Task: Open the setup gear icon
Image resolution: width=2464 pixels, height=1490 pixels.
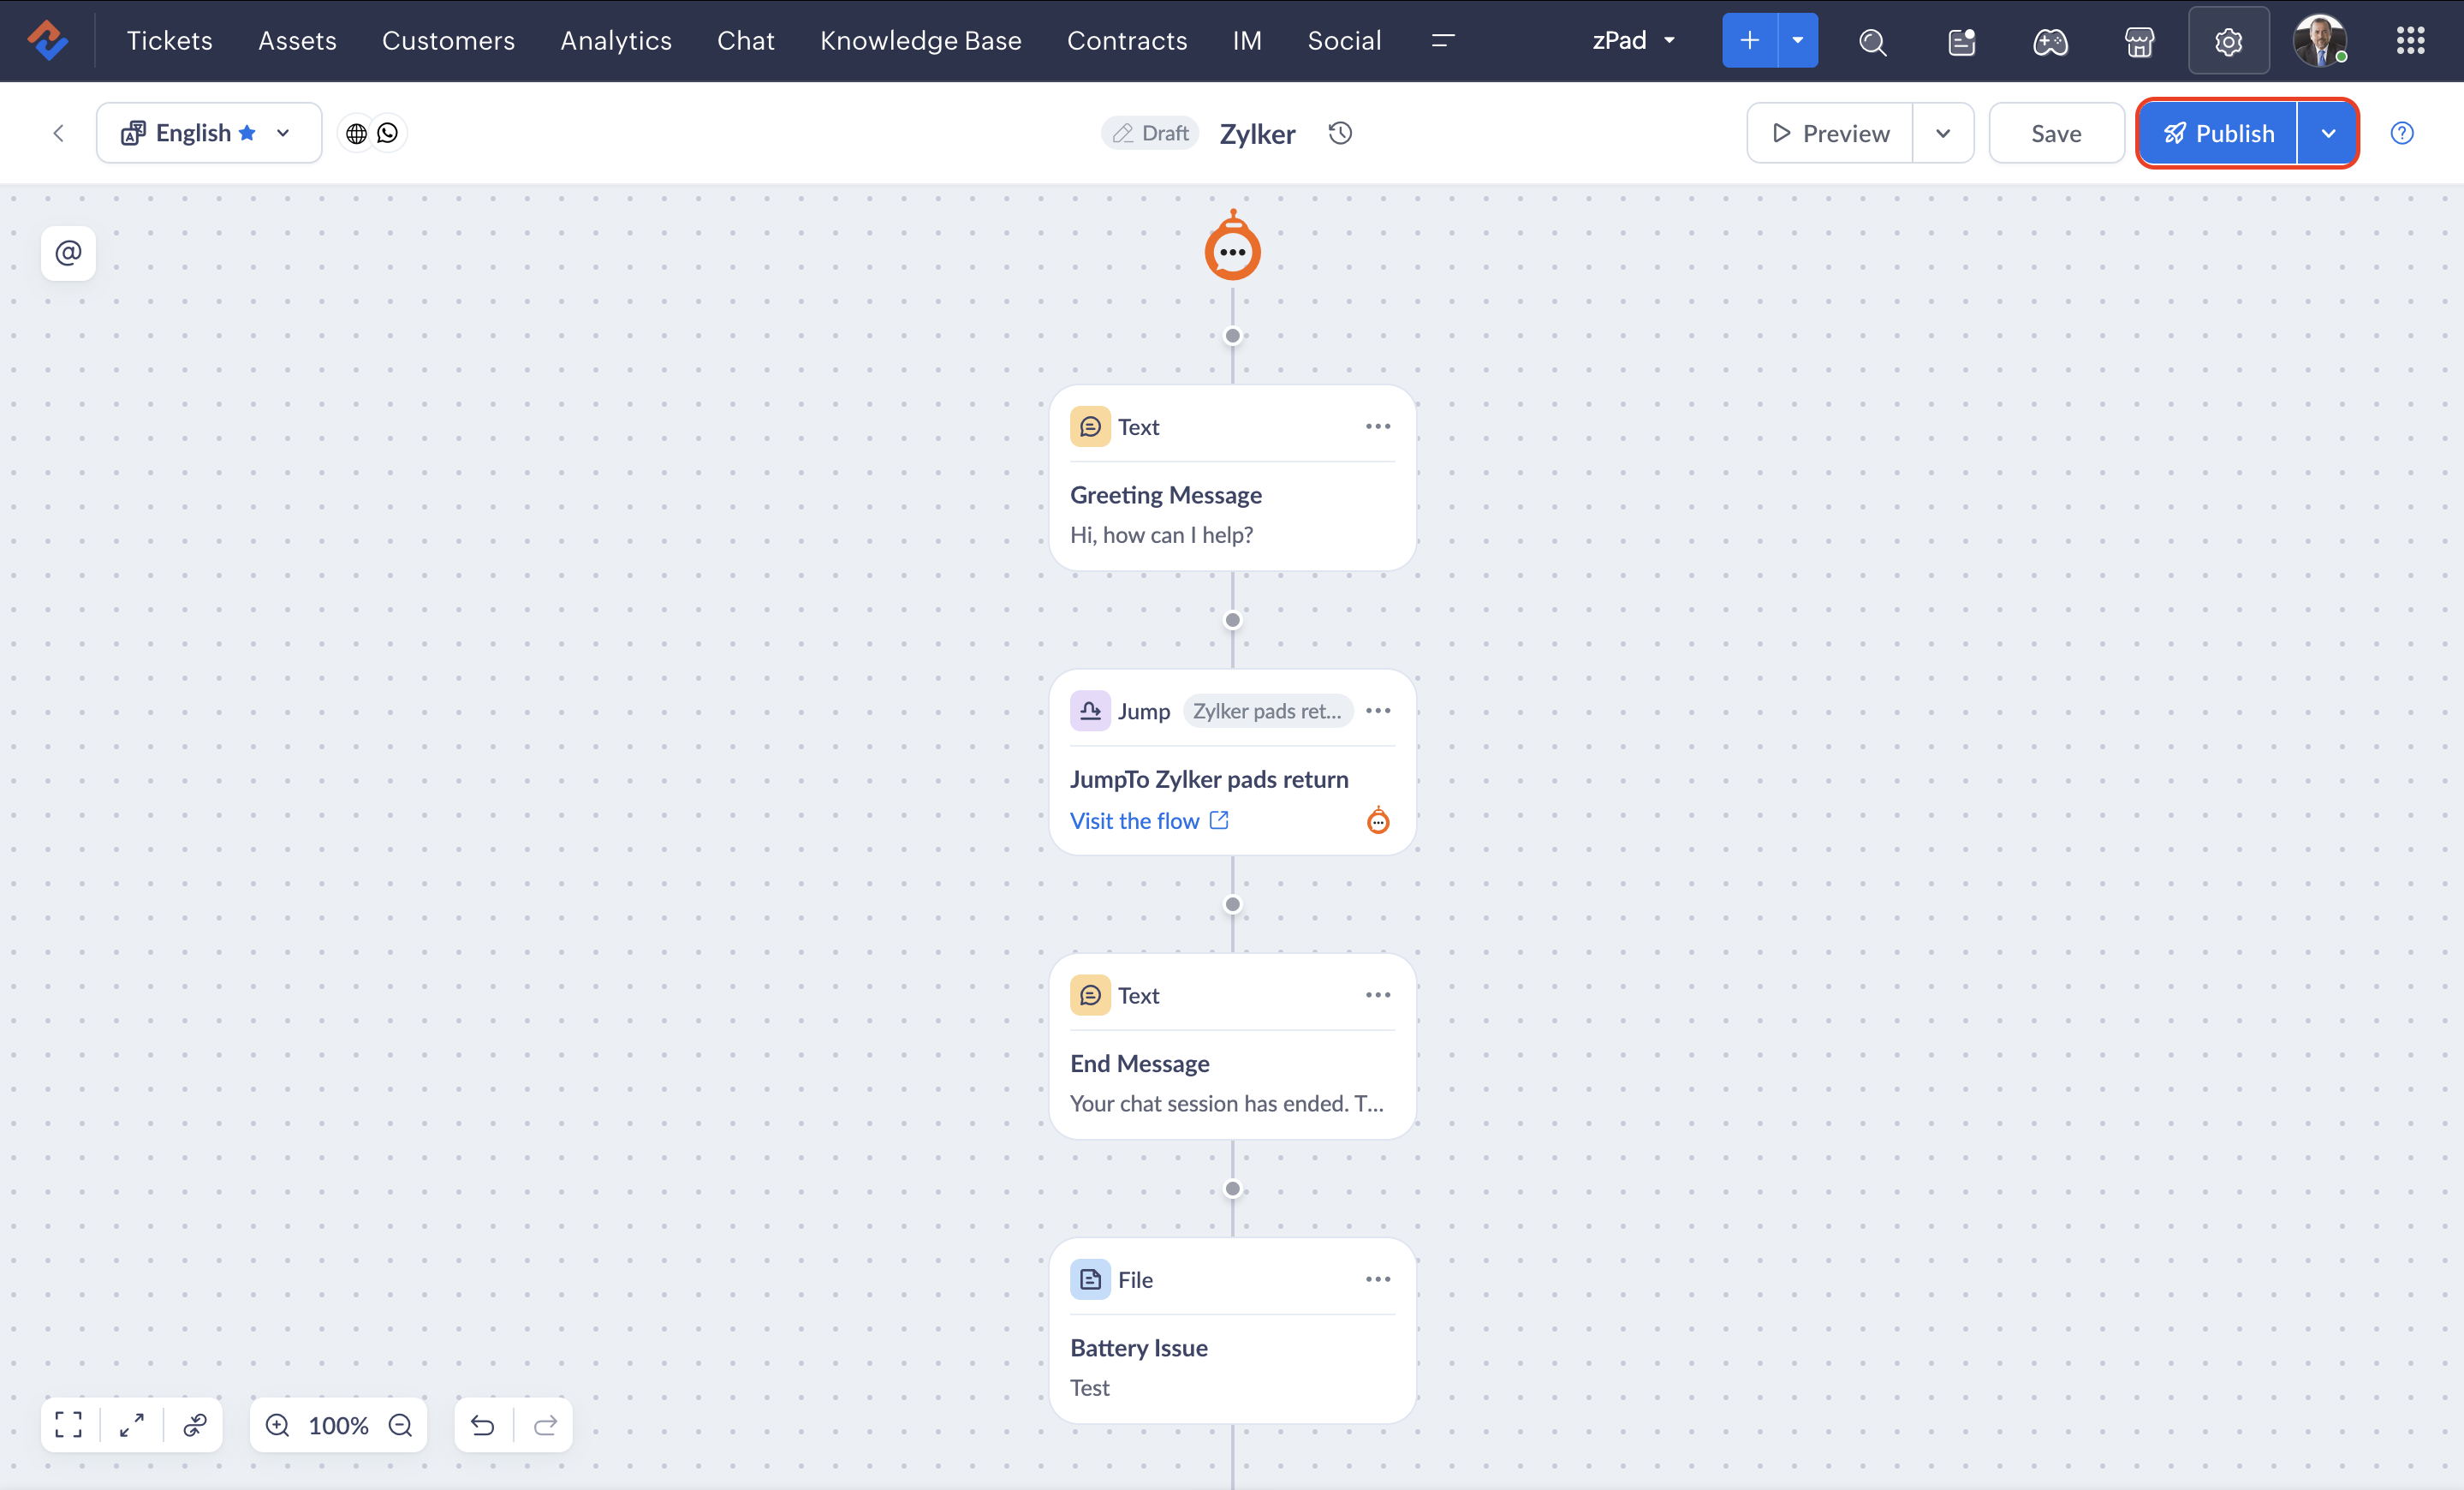Action: pos(2228,41)
